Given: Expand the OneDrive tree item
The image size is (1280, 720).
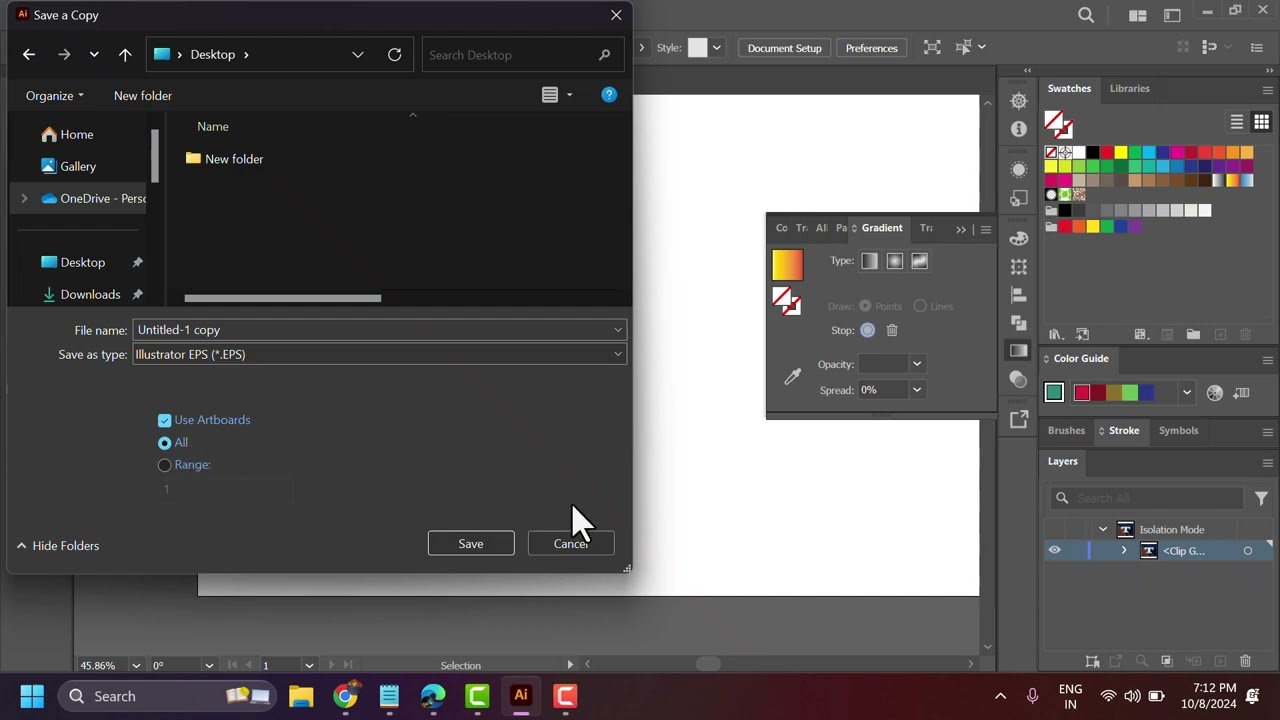Looking at the screenshot, I should pyautogui.click(x=24, y=199).
